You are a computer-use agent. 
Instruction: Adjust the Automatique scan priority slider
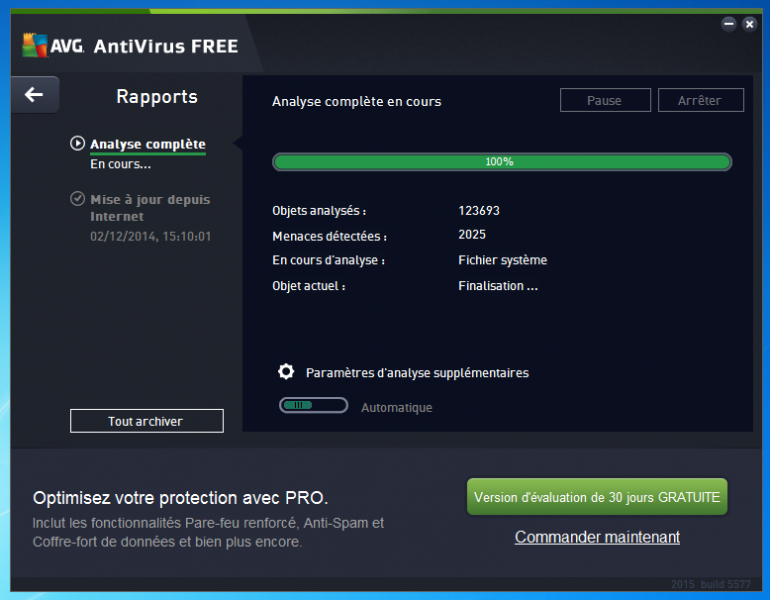click(x=313, y=406)
